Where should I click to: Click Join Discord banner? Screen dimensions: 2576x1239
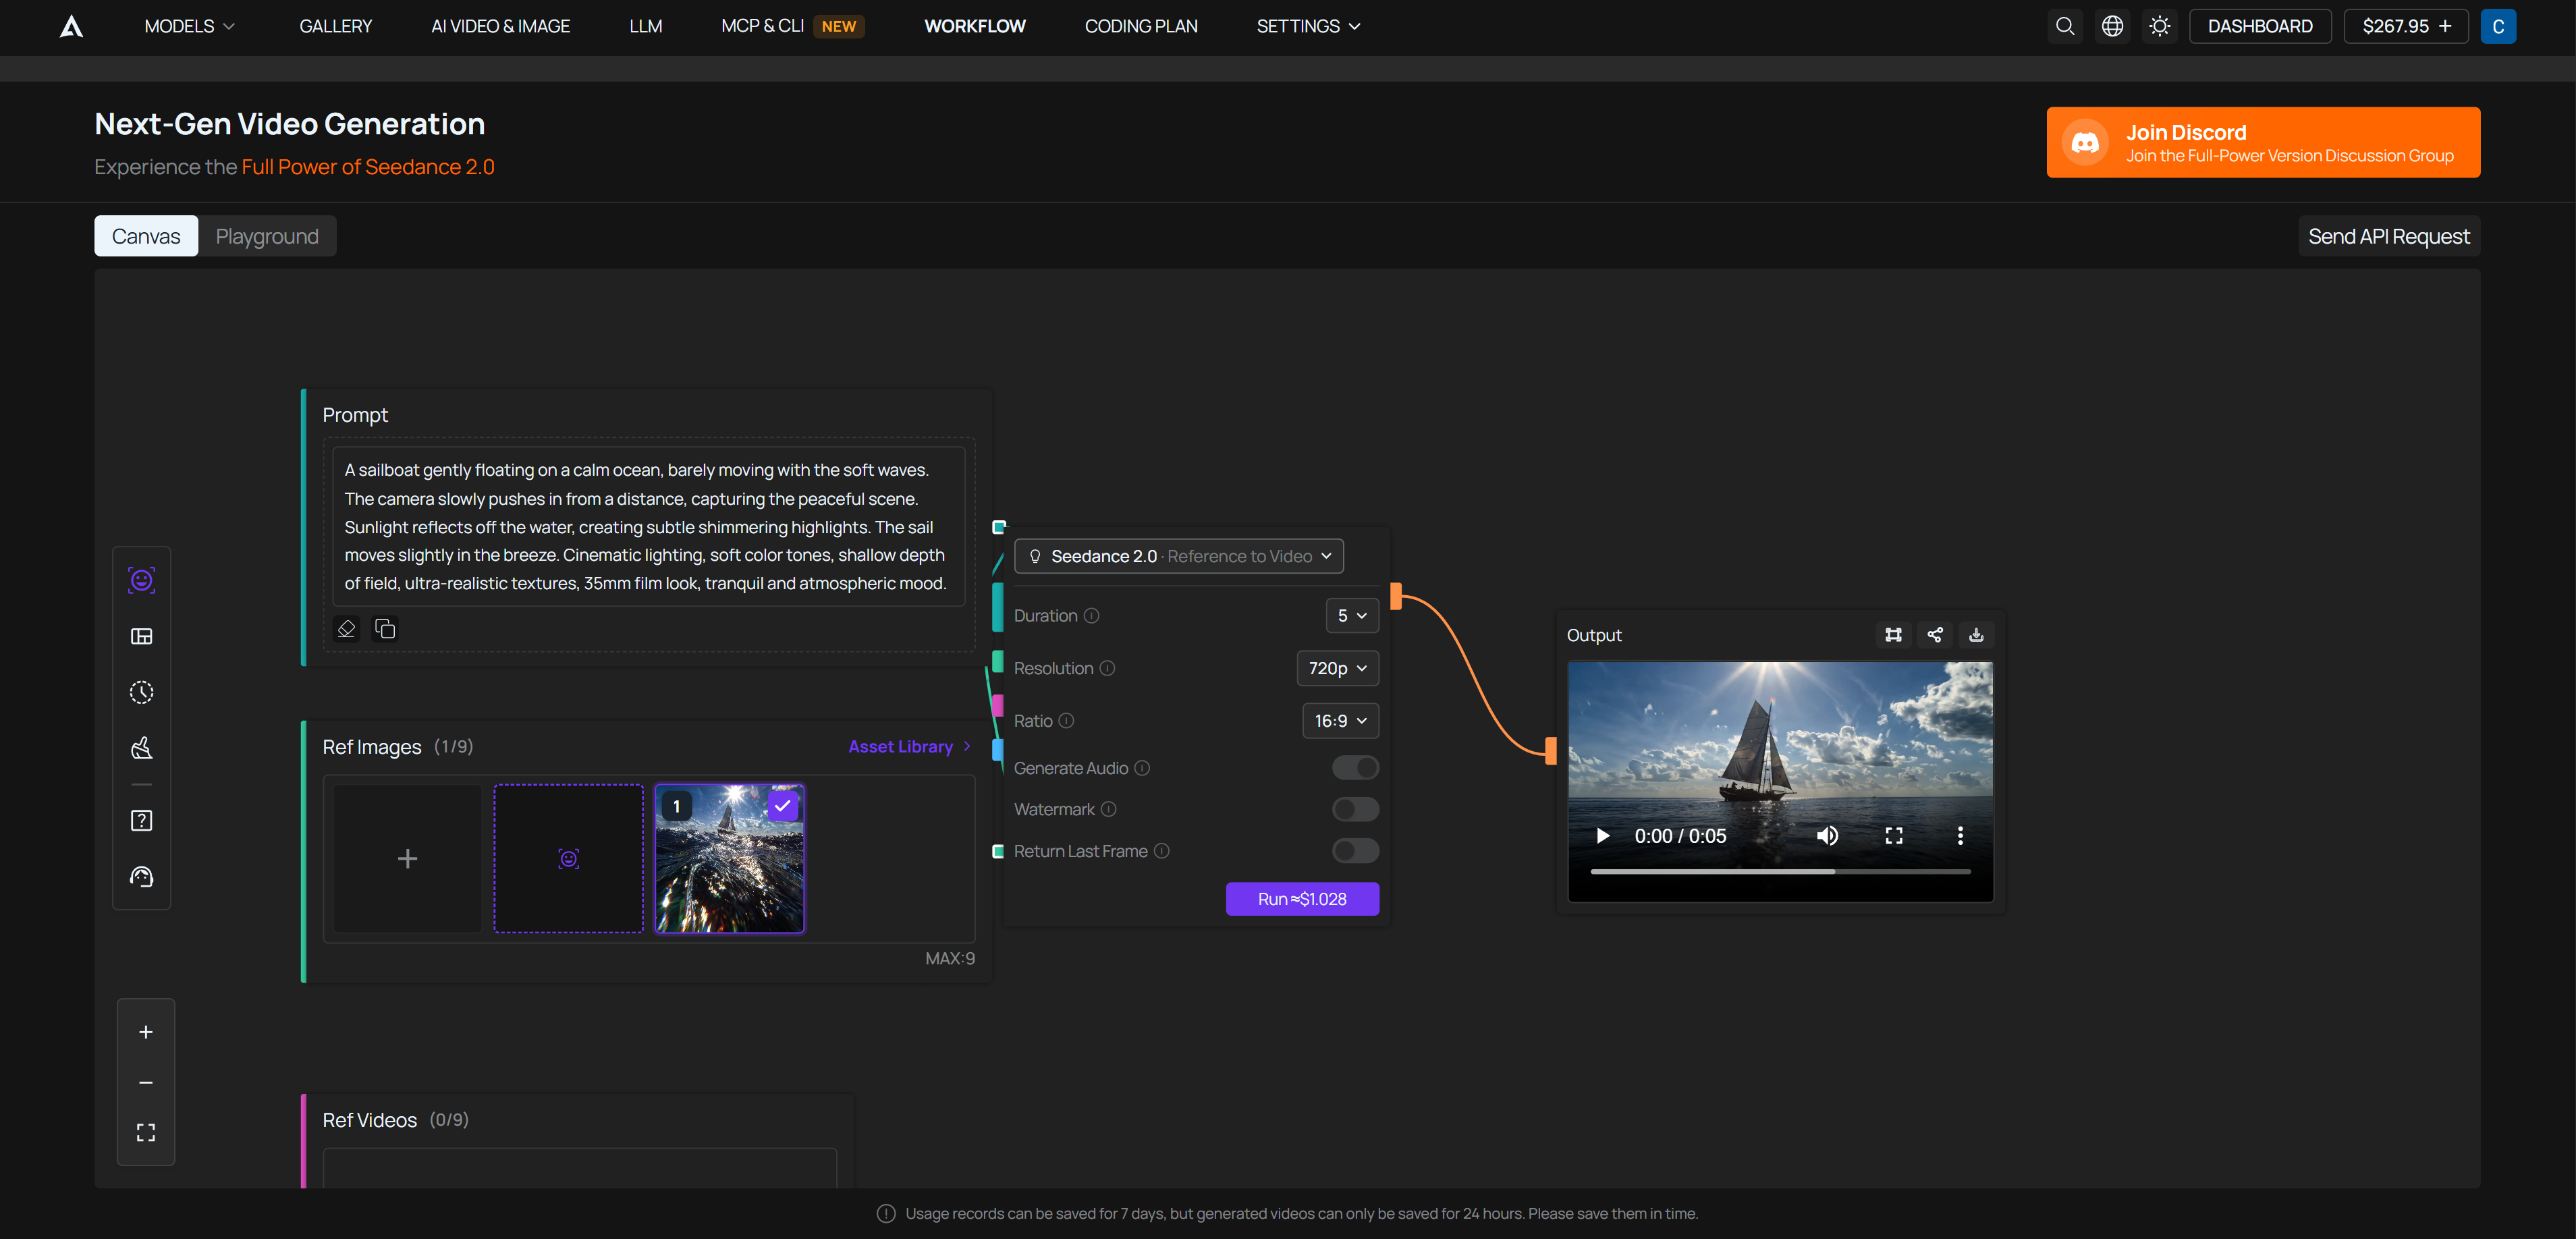pyautogui.click(x=2263, y=142)
